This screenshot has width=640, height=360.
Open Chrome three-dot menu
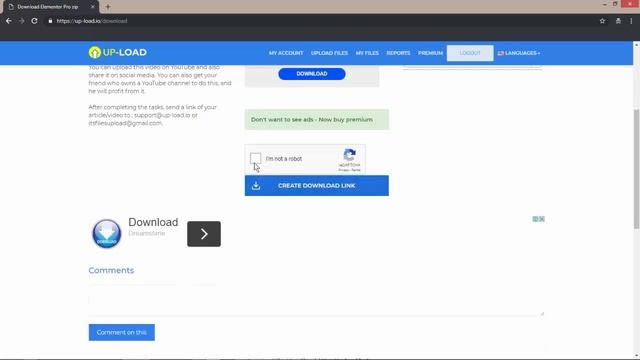click(x=631, y=21)
